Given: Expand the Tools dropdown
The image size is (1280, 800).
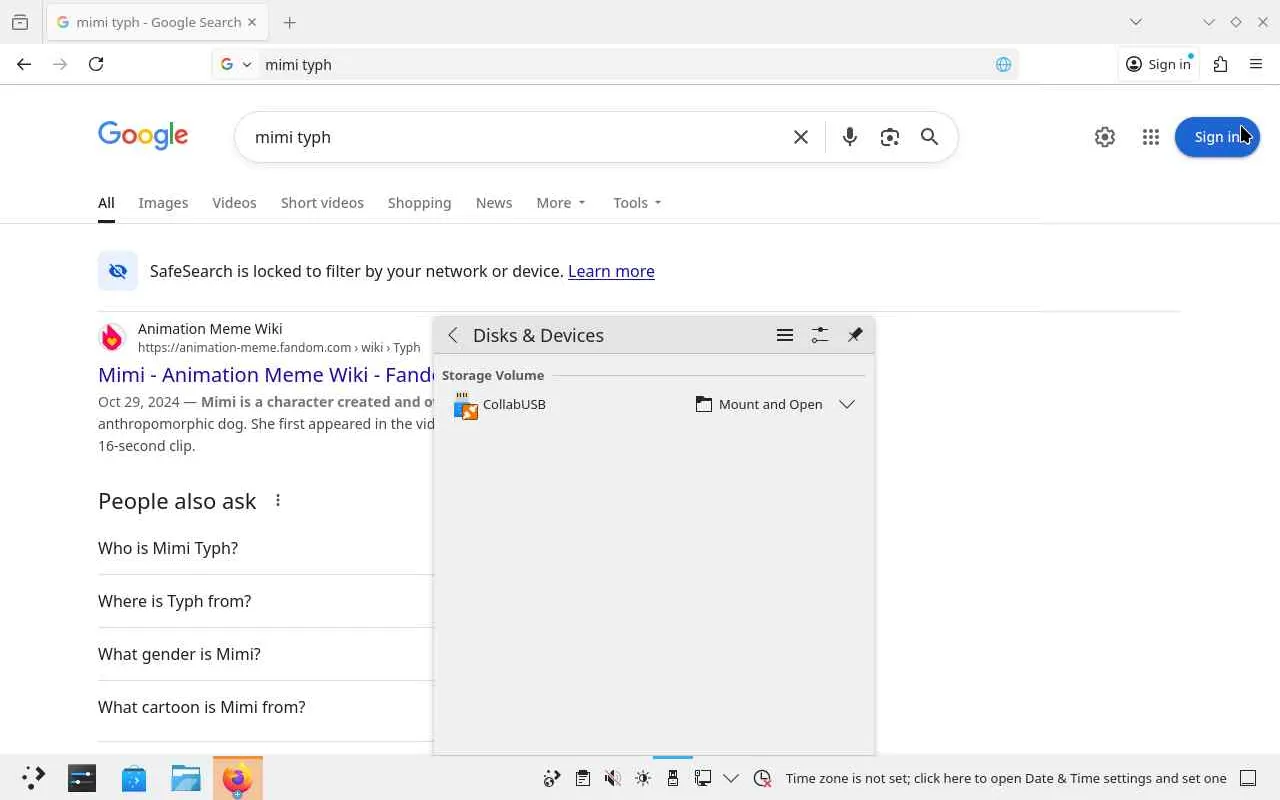Looking at the screenshot, I should click(x=637, y=202).
